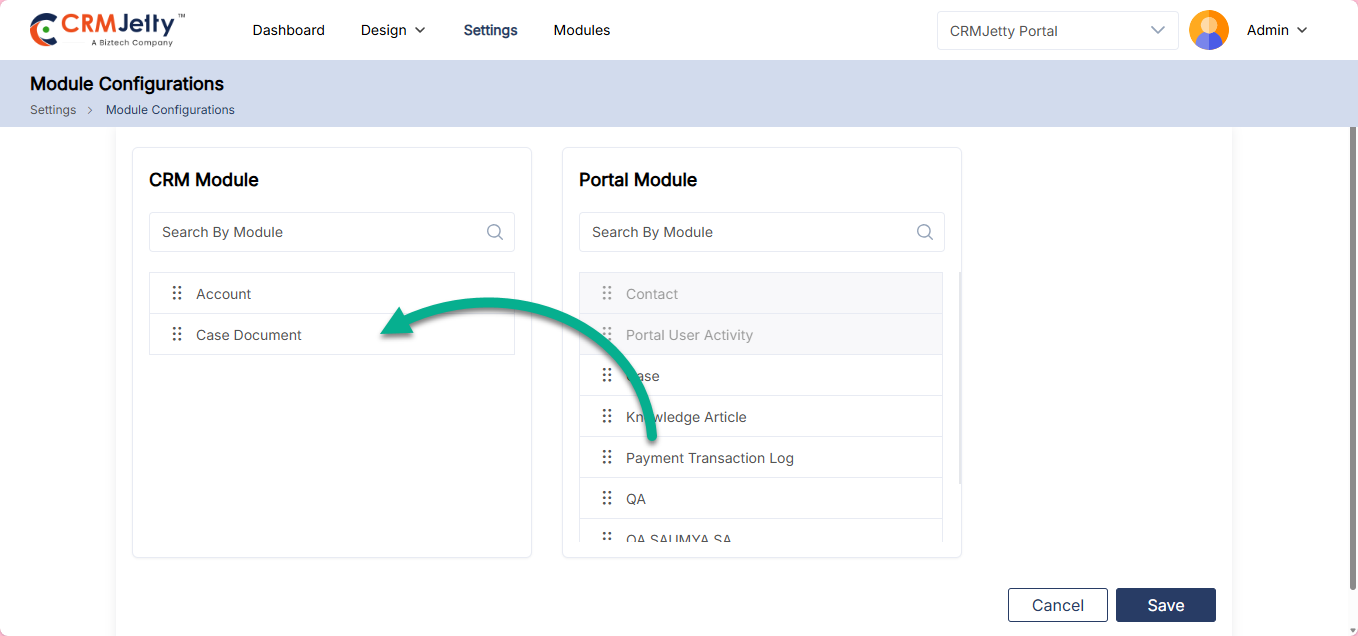The height and width of the screenshot is (636, 1358).
Task: Click drag handle beside Payment Transaction Log
Action: point(607,458)
